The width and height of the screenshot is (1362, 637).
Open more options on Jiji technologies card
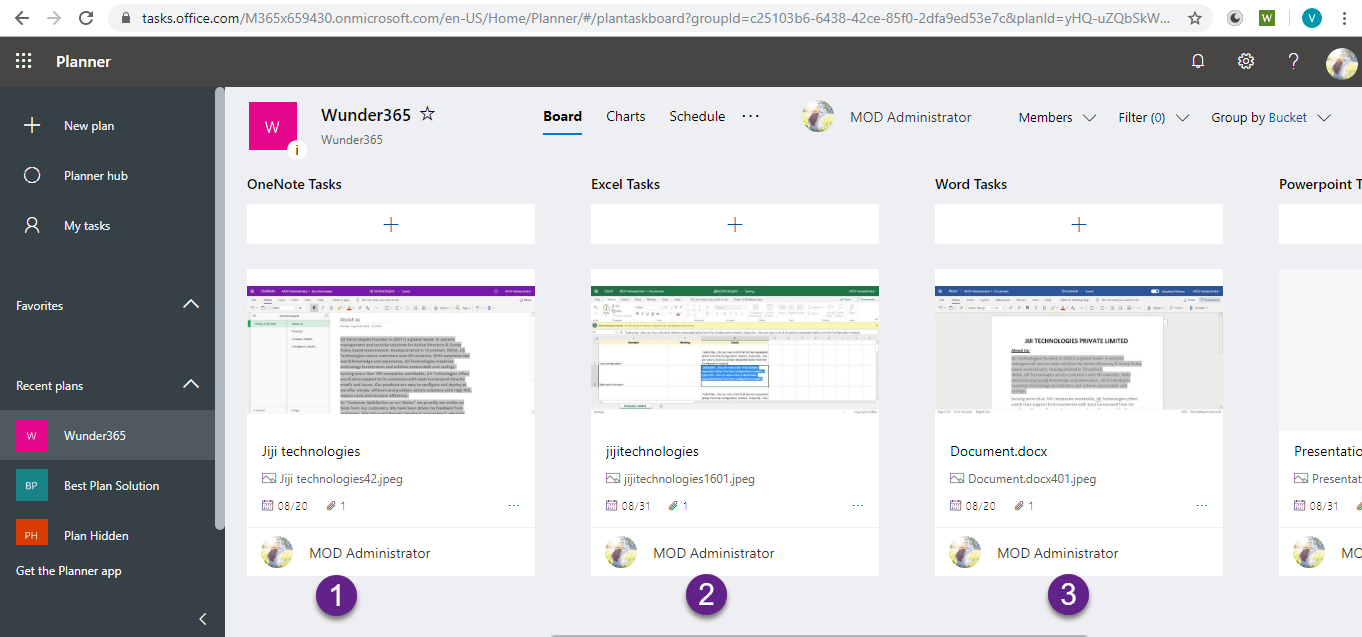tap(514, 506)
